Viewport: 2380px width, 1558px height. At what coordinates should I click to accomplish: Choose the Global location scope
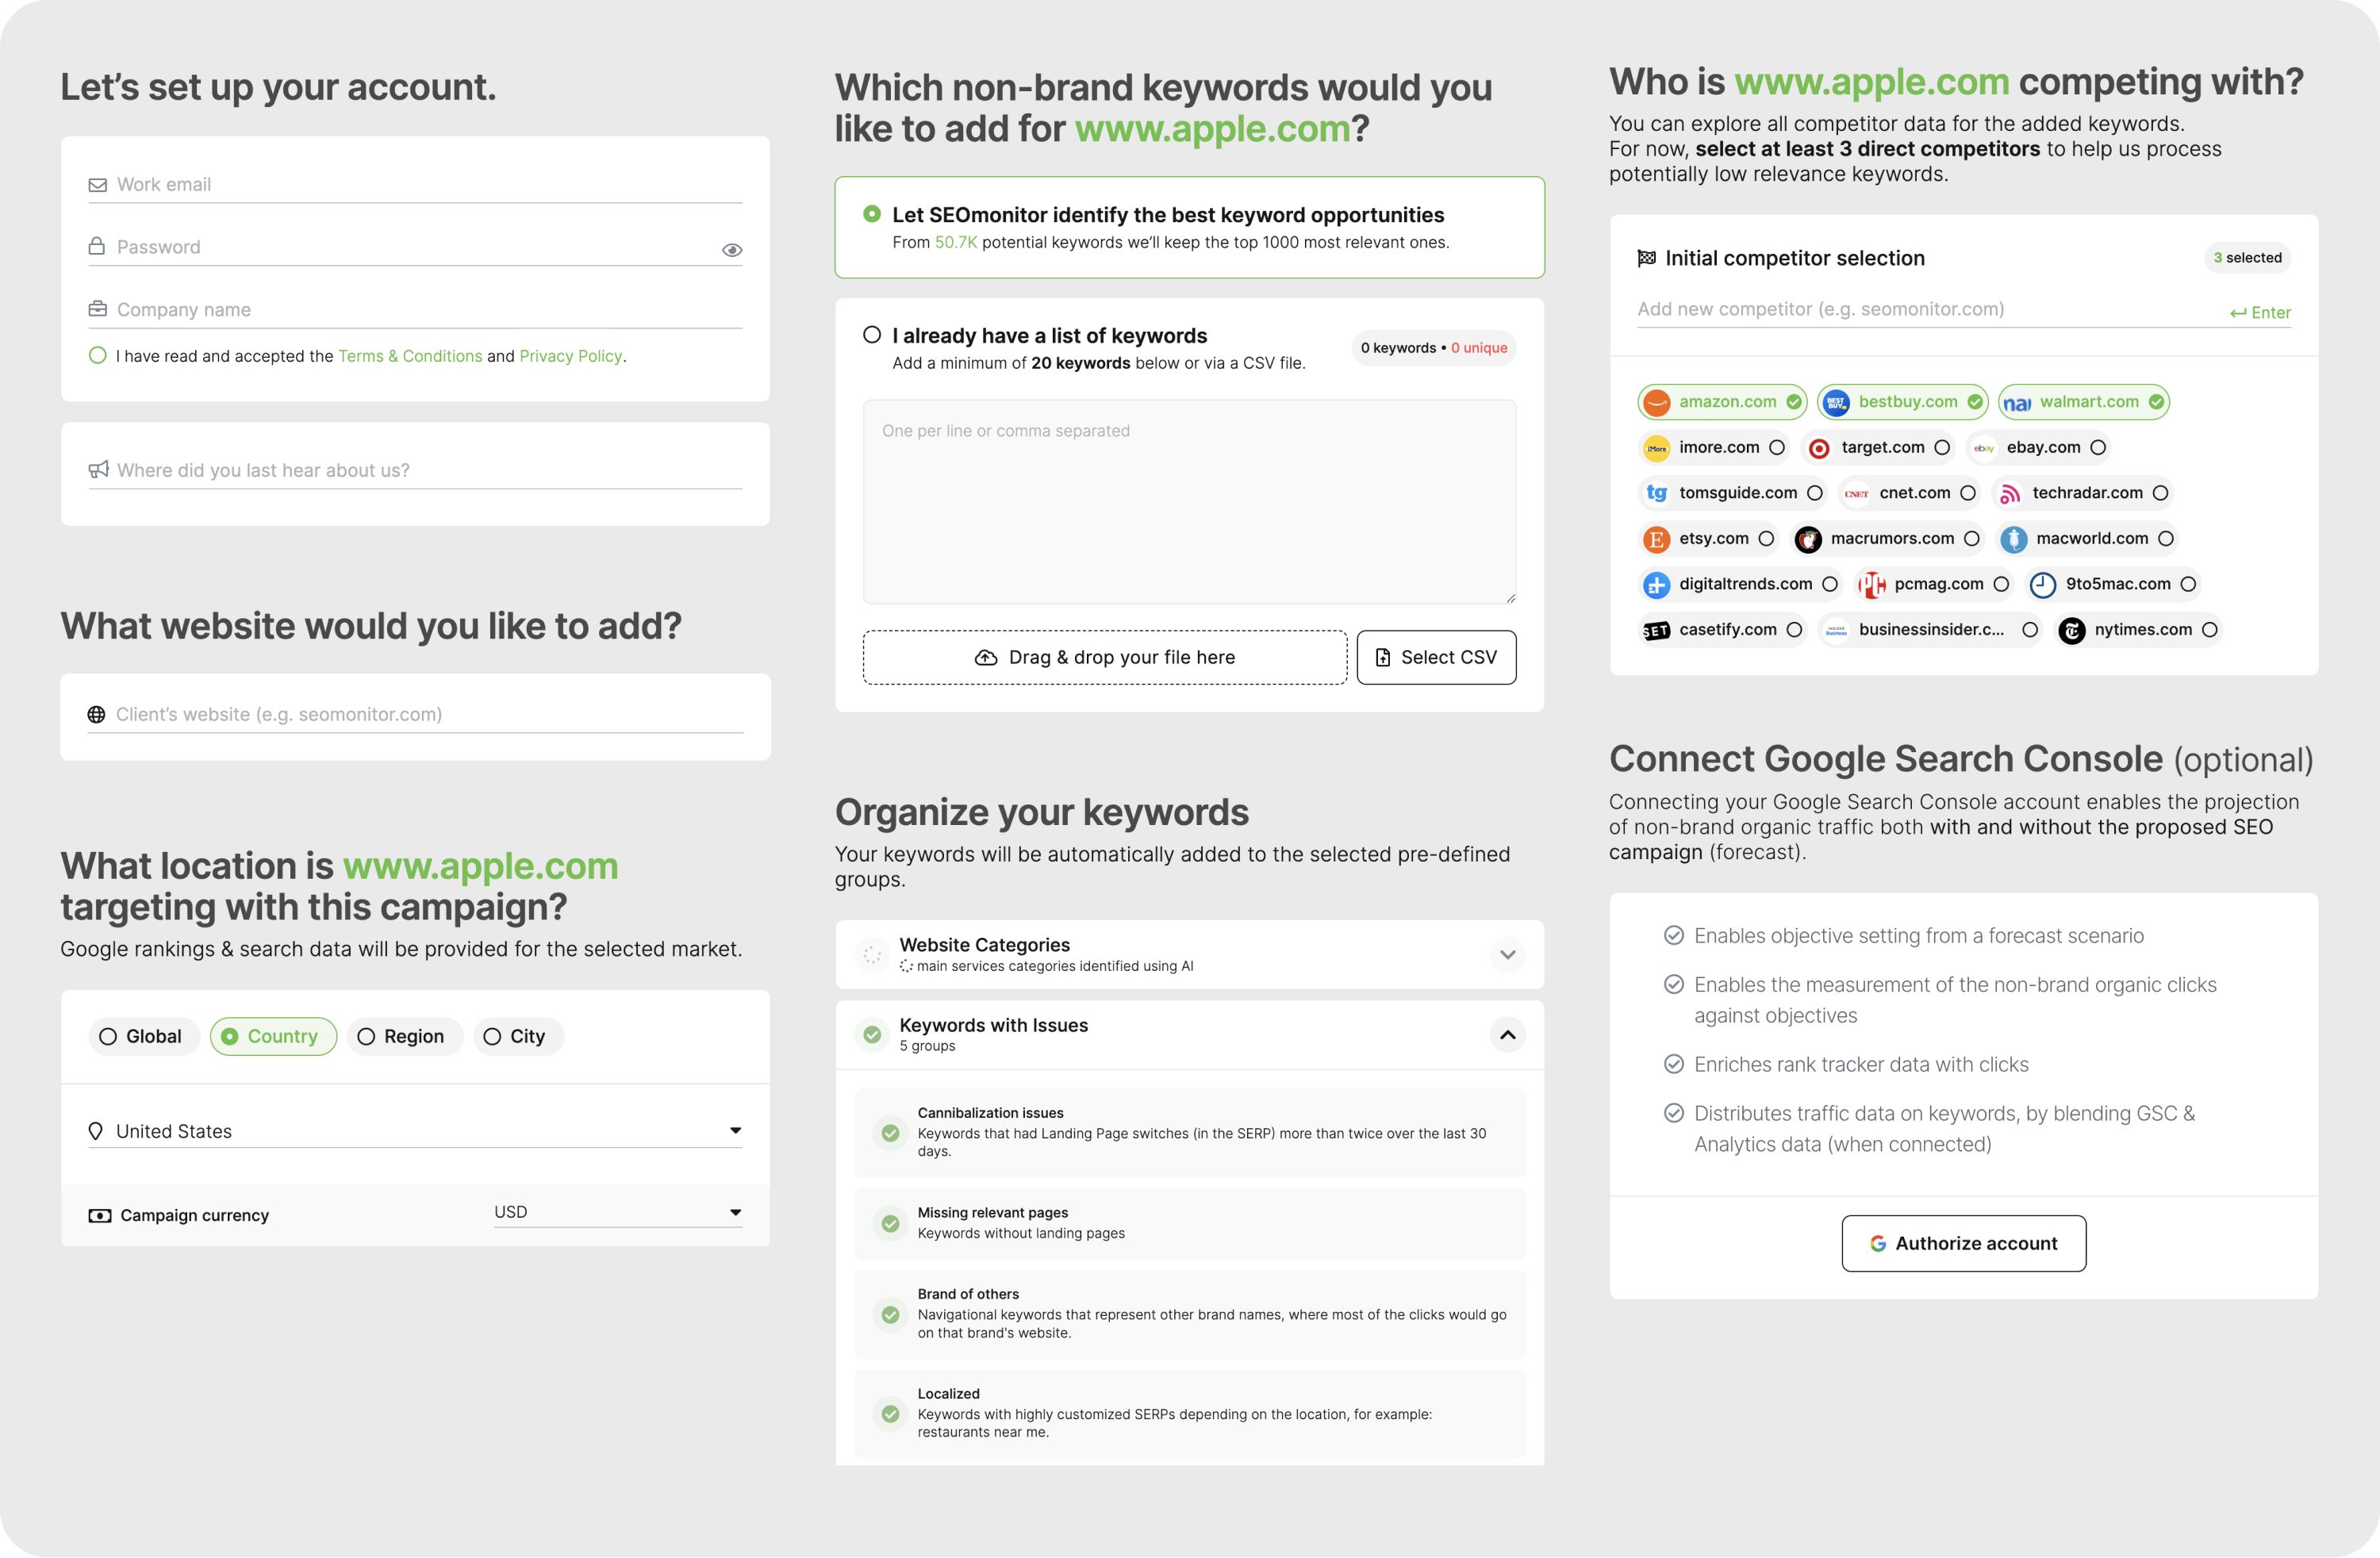(144, 1037)
